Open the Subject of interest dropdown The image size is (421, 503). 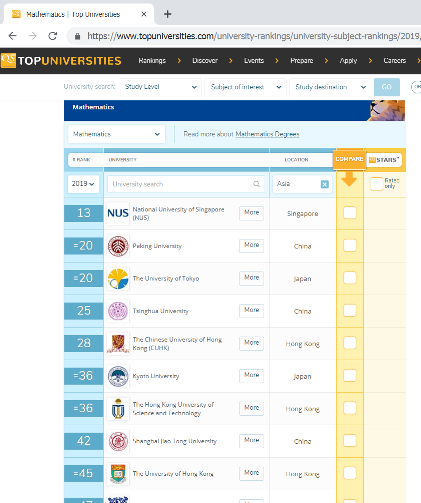[245, 87]
